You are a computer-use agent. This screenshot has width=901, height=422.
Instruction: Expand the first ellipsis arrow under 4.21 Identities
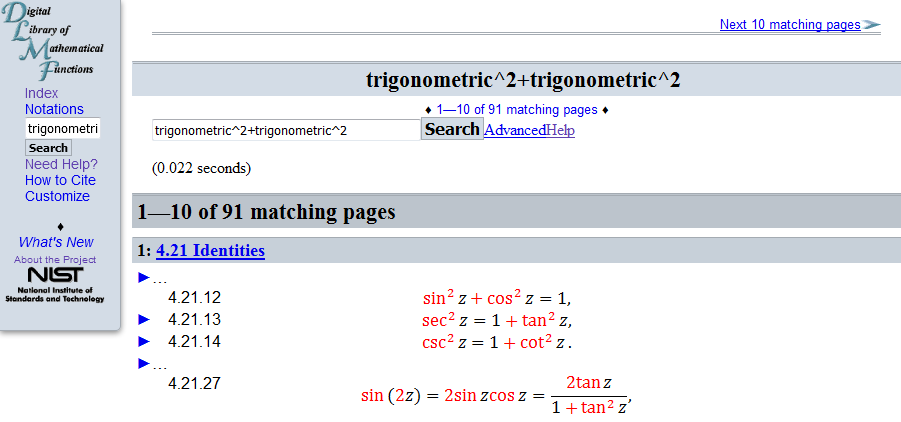143,277
